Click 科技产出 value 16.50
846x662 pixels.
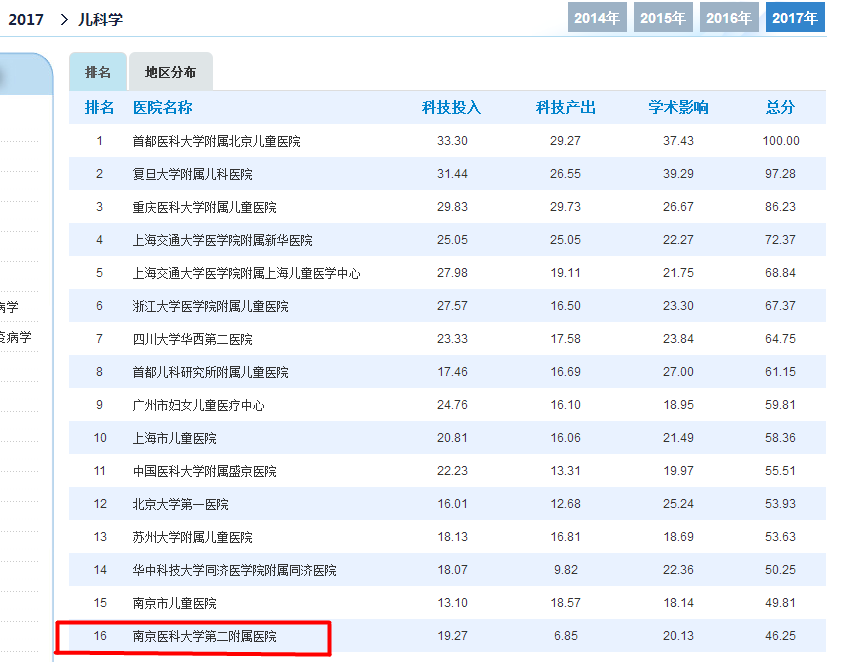pyautogui.click(x=565, y=305)
